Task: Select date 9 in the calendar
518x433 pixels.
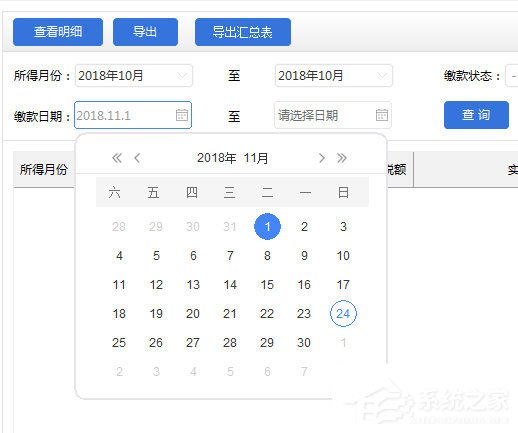Action: click(x=304, y=256)
